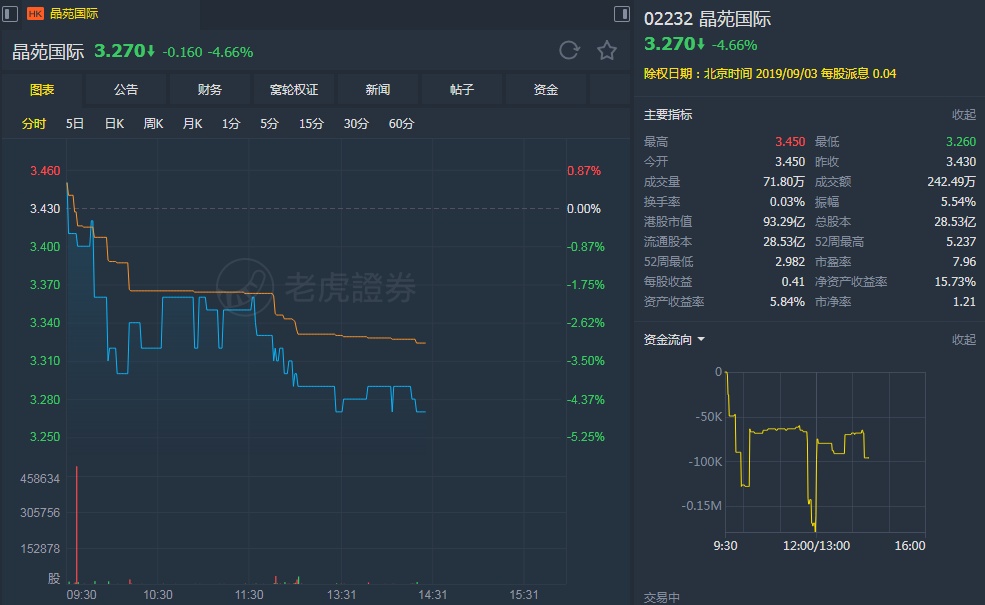
Task: Collapse the 资金流向 section
Action: [963, 340]
